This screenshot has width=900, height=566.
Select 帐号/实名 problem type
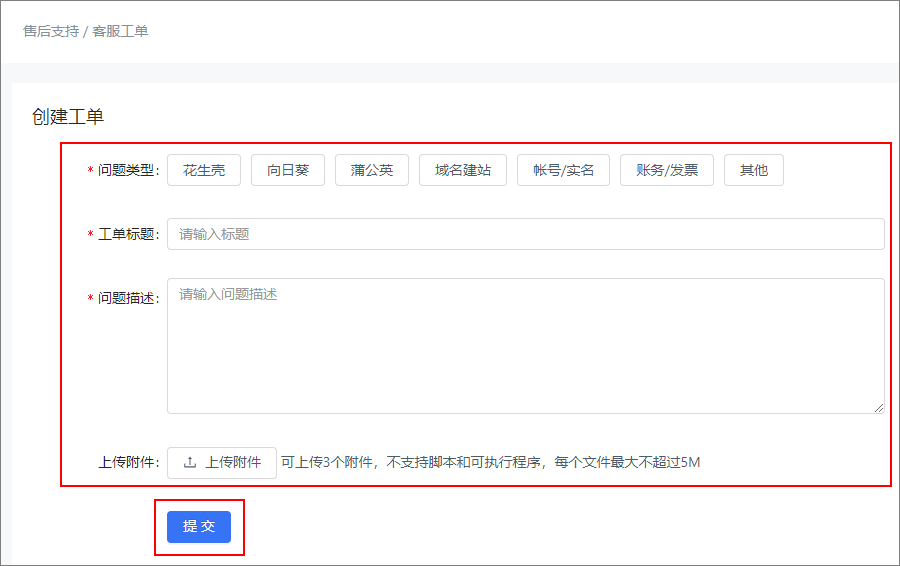[x=563, y=170]
